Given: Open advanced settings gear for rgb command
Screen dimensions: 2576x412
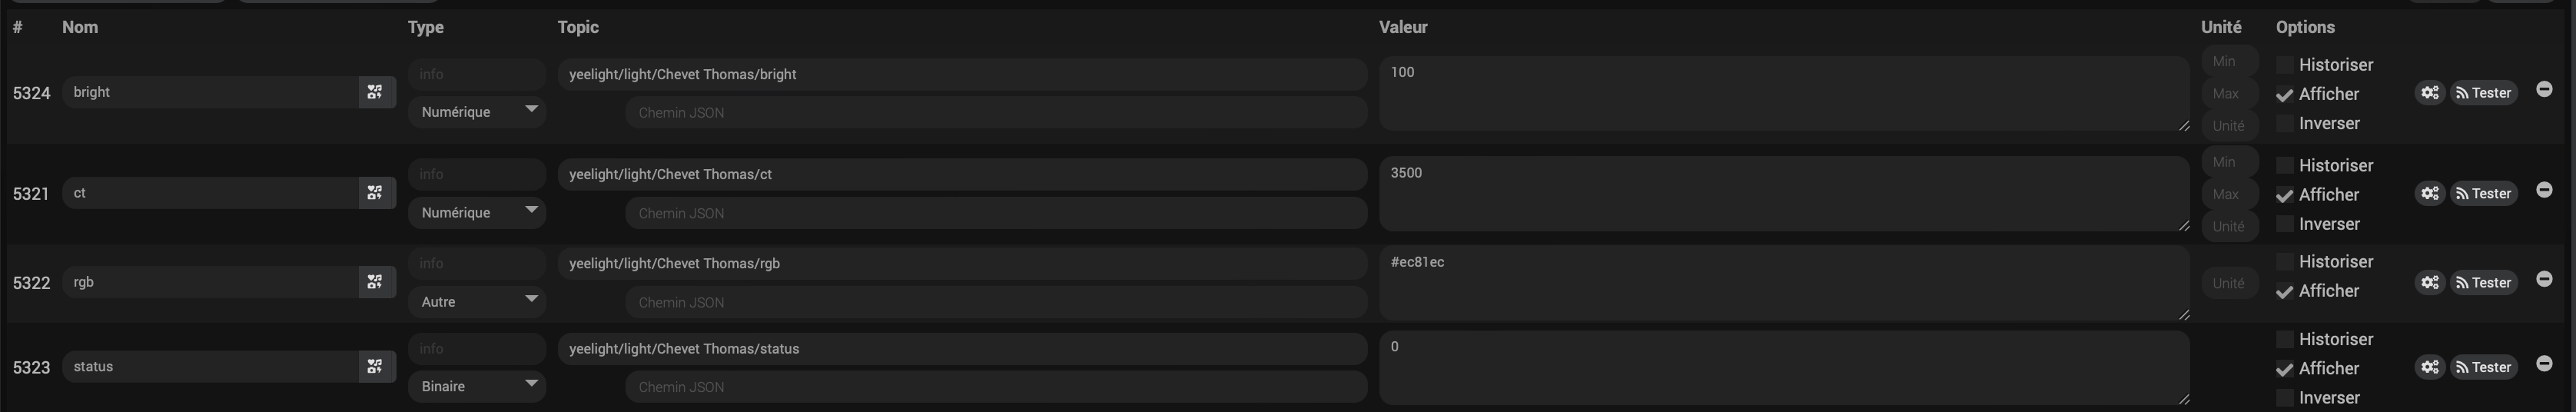Looking at the screenshot, I should pyautogui.click(x=2430, y=283).
